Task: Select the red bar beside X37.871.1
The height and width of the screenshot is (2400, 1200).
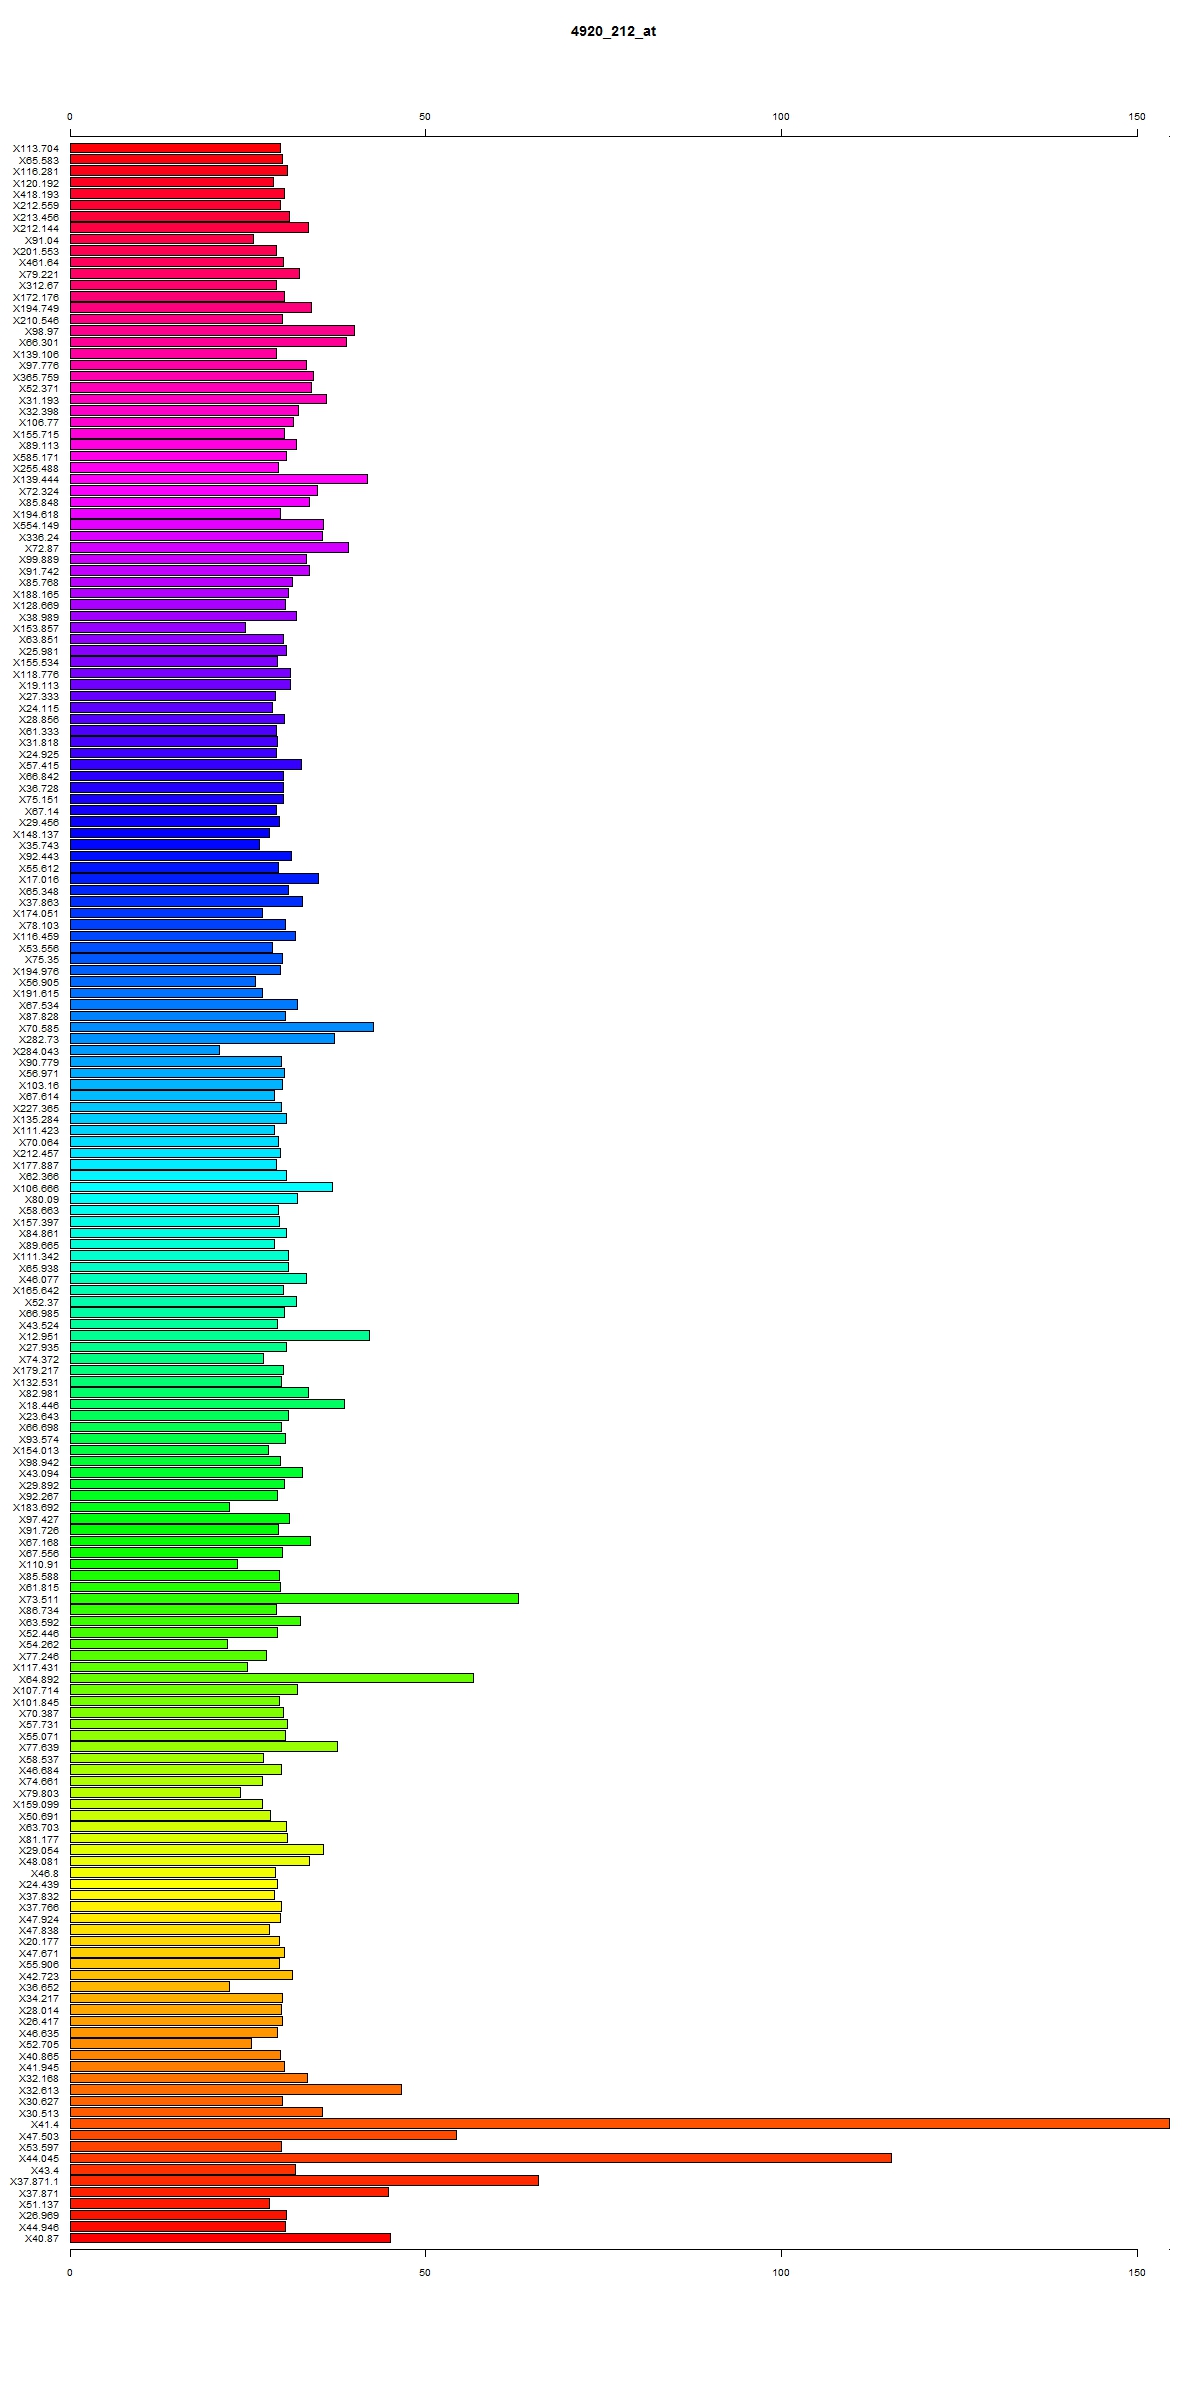Action: click(x=304, y=2180)
